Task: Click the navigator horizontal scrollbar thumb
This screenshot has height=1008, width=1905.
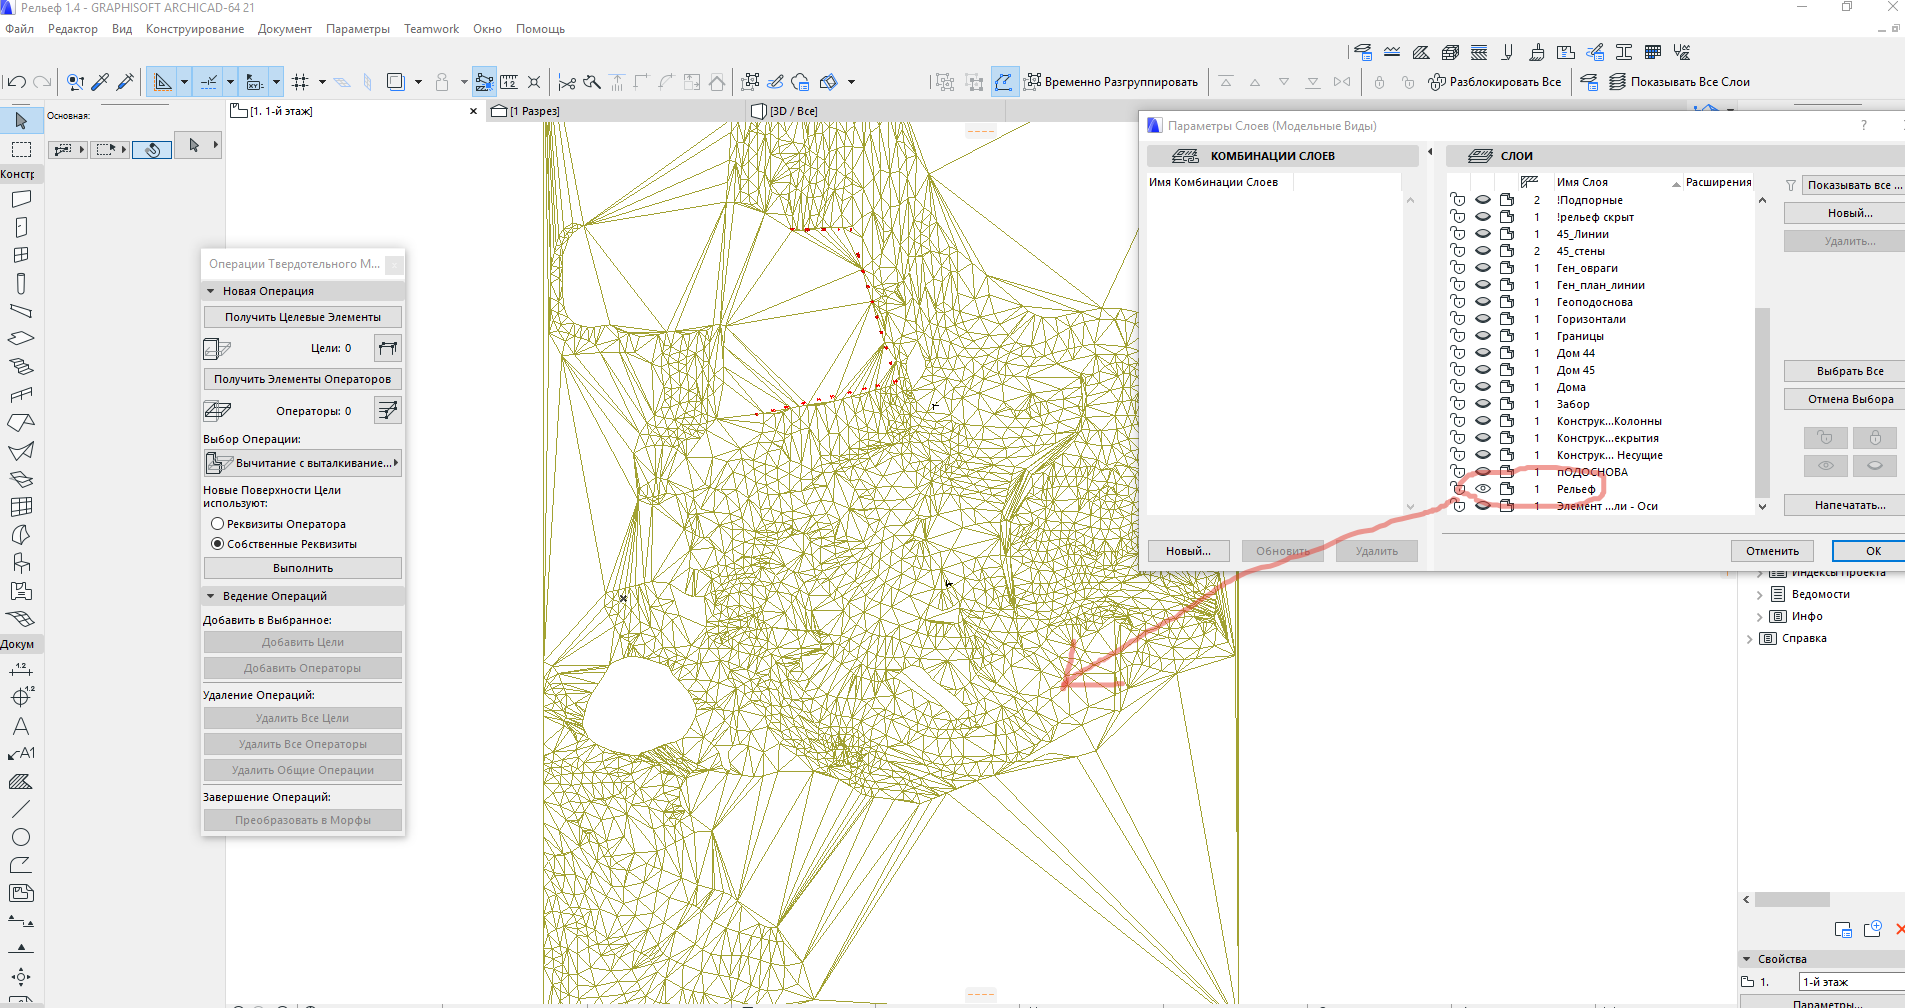Action: (x=1792, y=899)
